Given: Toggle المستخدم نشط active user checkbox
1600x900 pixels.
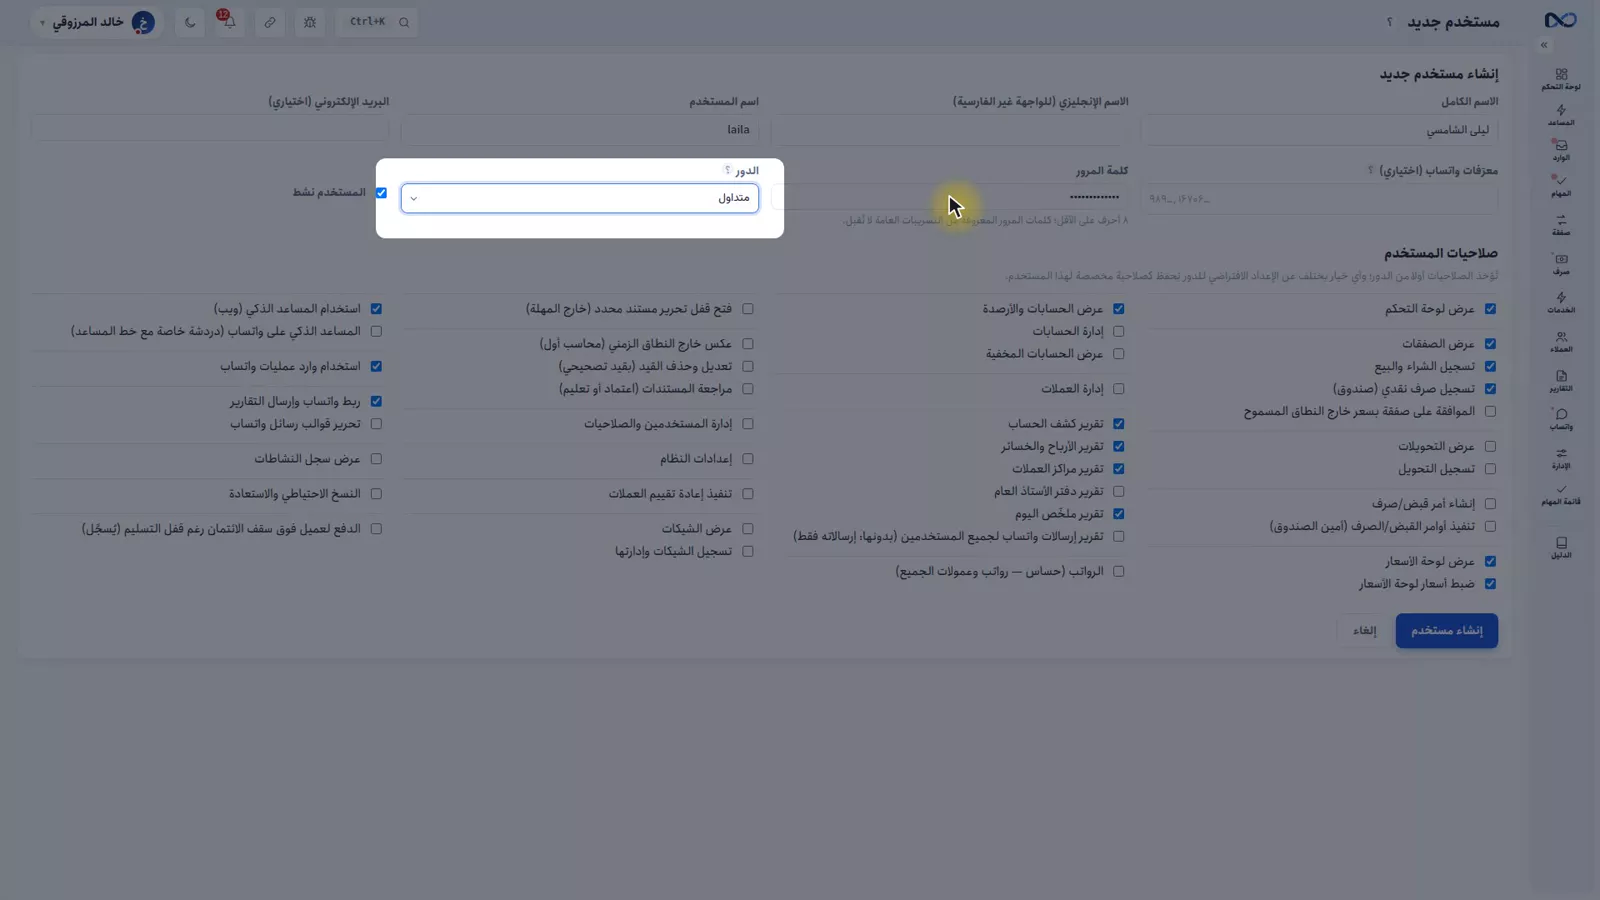Looking at the screenshot, I should tap(381, 193).
